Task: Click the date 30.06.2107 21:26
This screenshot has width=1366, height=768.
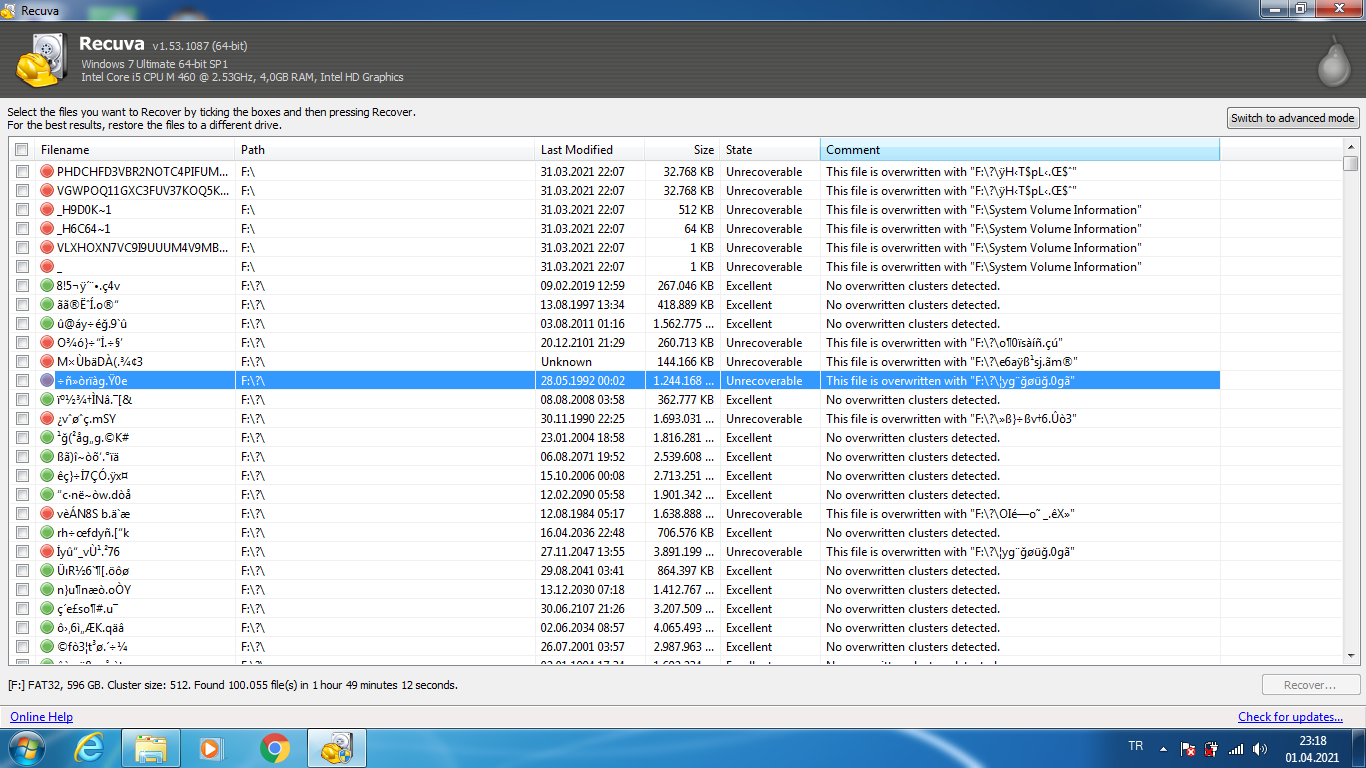Action: pyautogui.click(x=582, y=609)
